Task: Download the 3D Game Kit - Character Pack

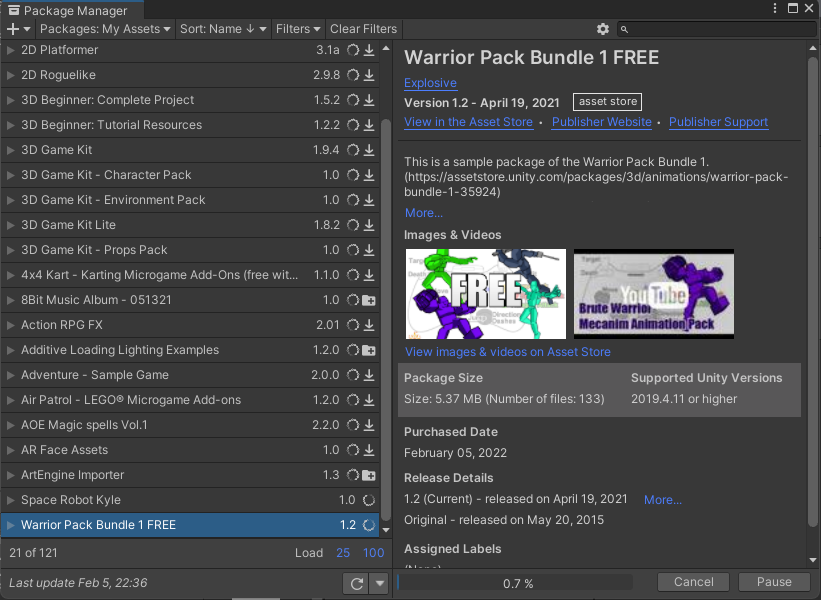Action: pyautogui.click(x=369, y=175)
